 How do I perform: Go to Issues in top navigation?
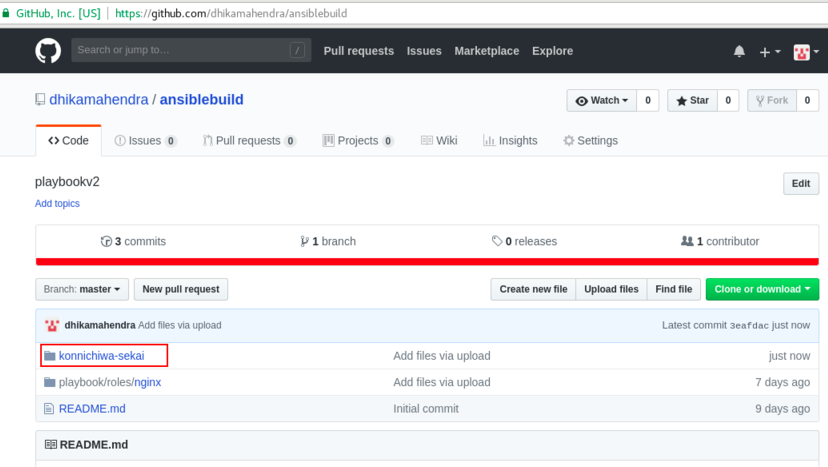pyautogui.click(x=424, y=51)
